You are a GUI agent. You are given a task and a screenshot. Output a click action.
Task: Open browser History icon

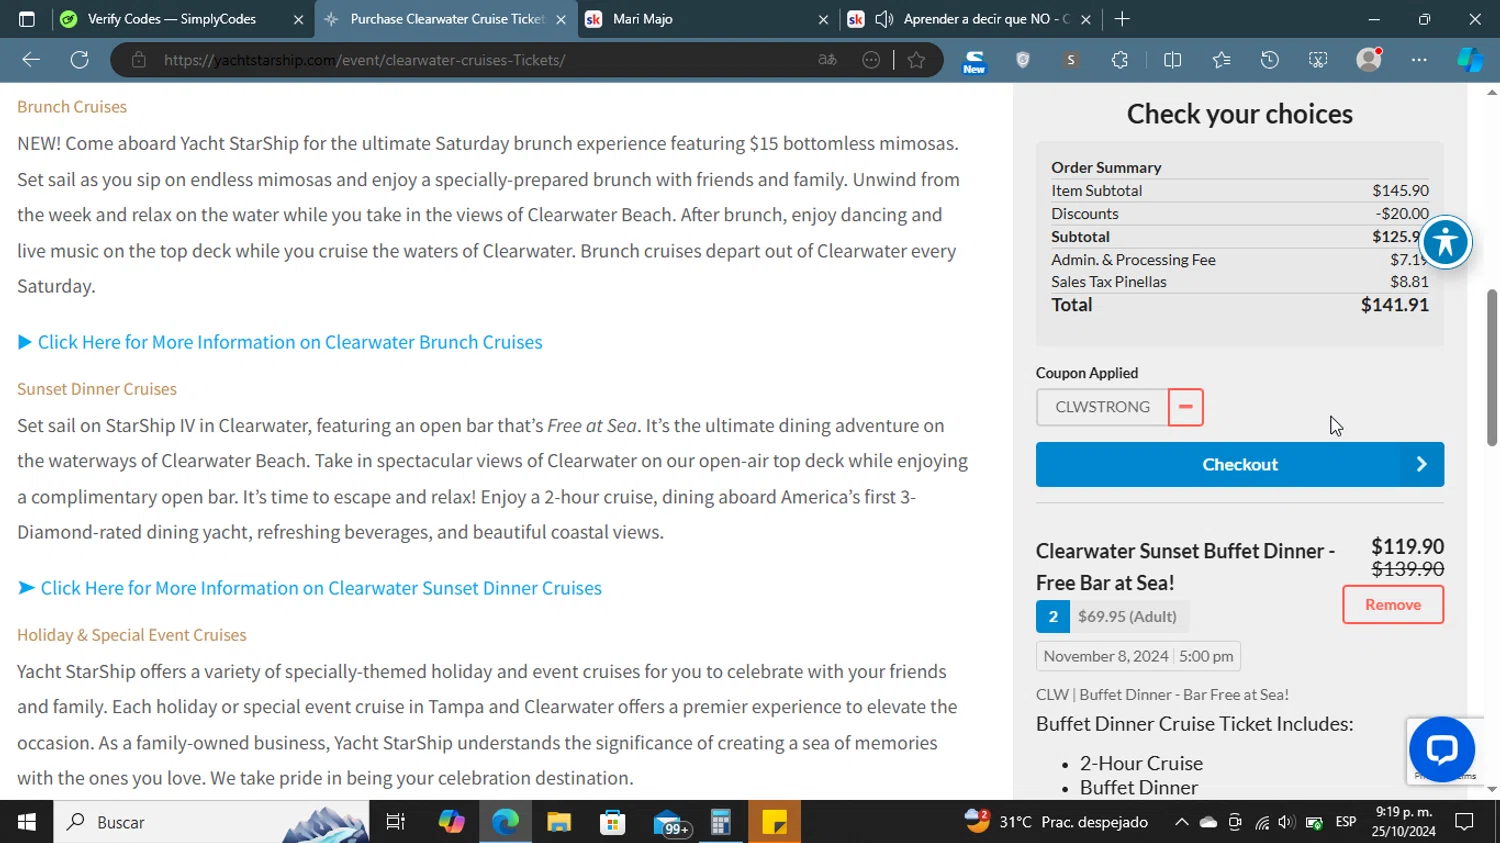[1269, 60]
